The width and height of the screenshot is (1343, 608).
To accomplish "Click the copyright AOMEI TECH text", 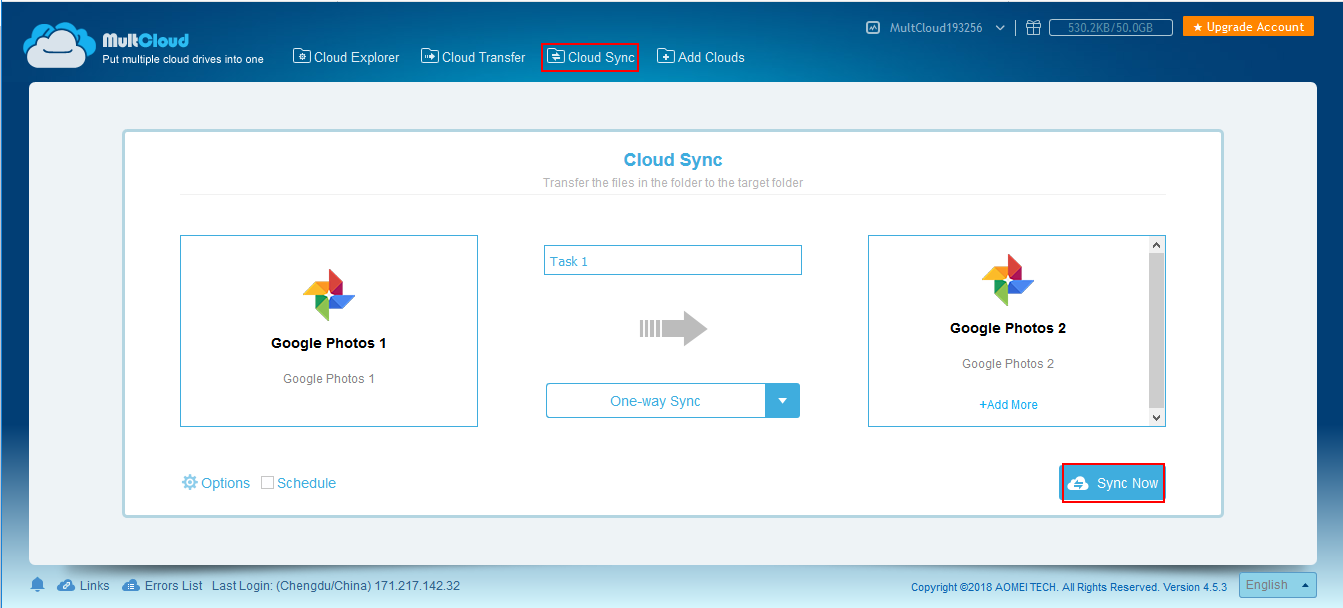I will pyautogui.click(x=1069, y=587).
